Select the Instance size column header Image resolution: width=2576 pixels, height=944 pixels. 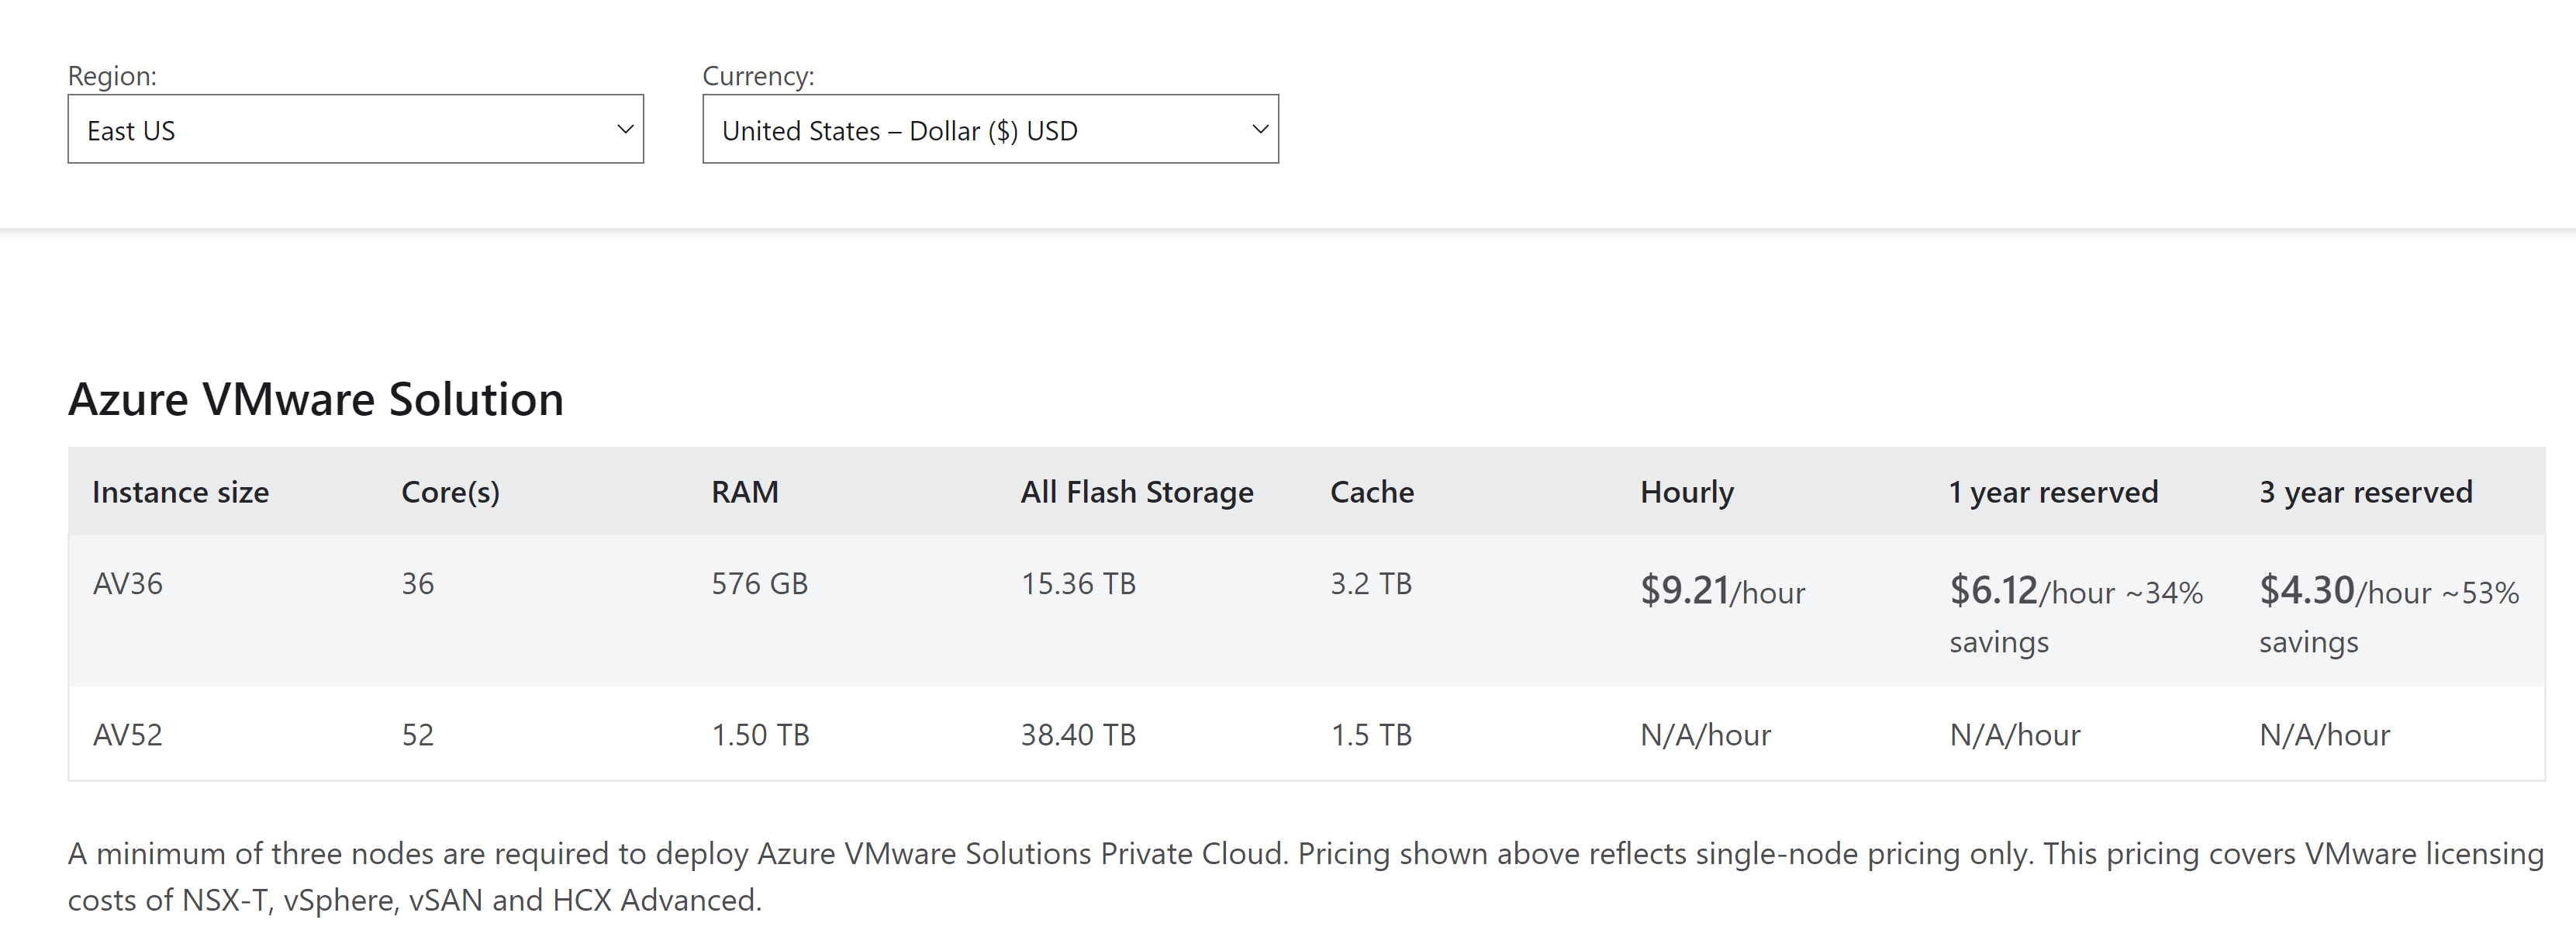point(180,492)
